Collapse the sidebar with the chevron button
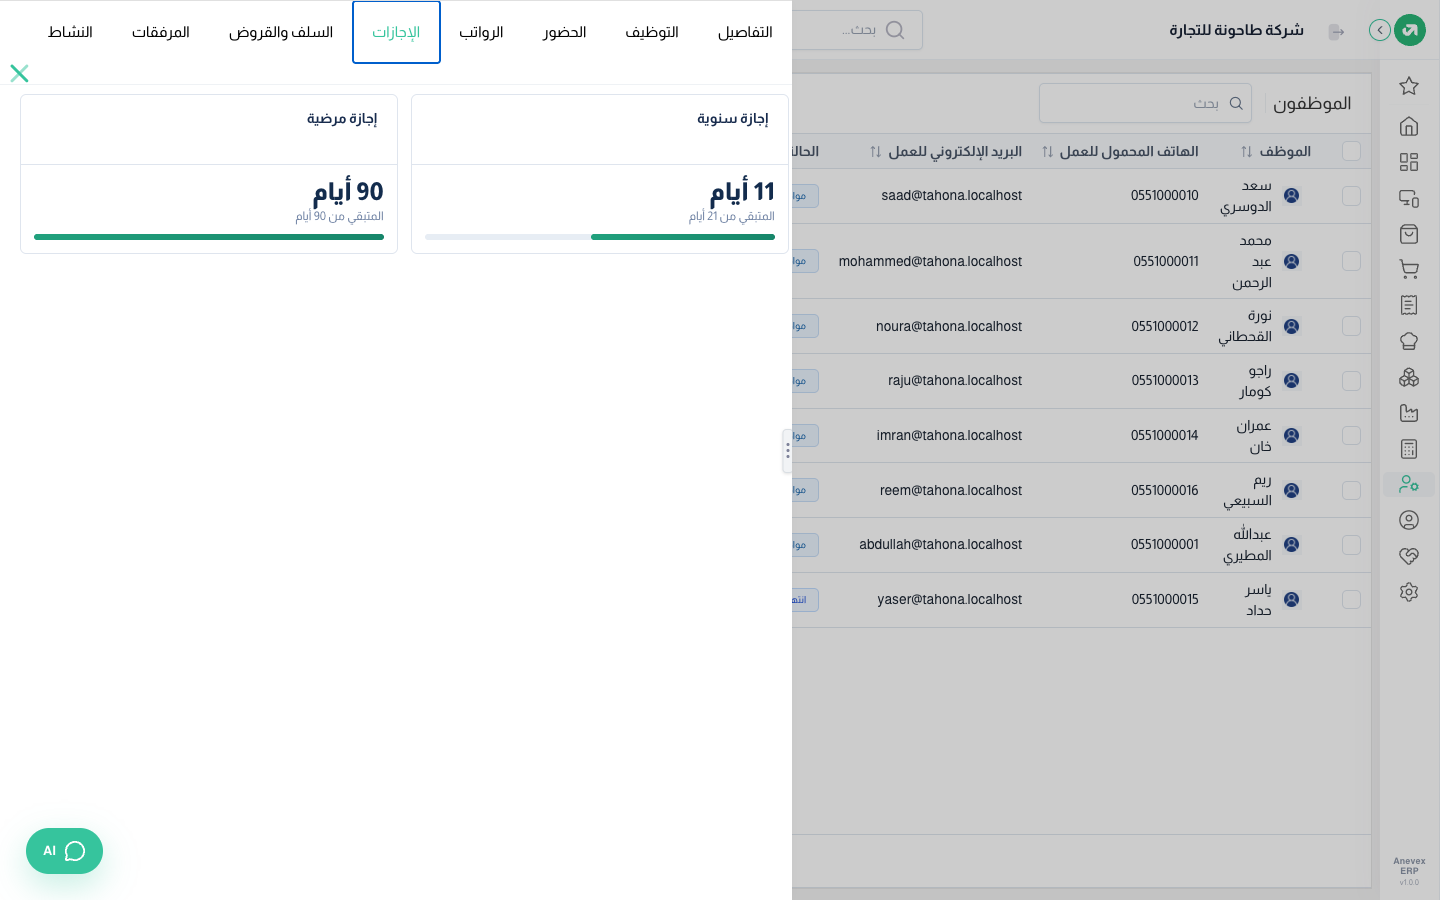Image resolution: width=1440 pixels, height=900 pixels. [1380, 30]
